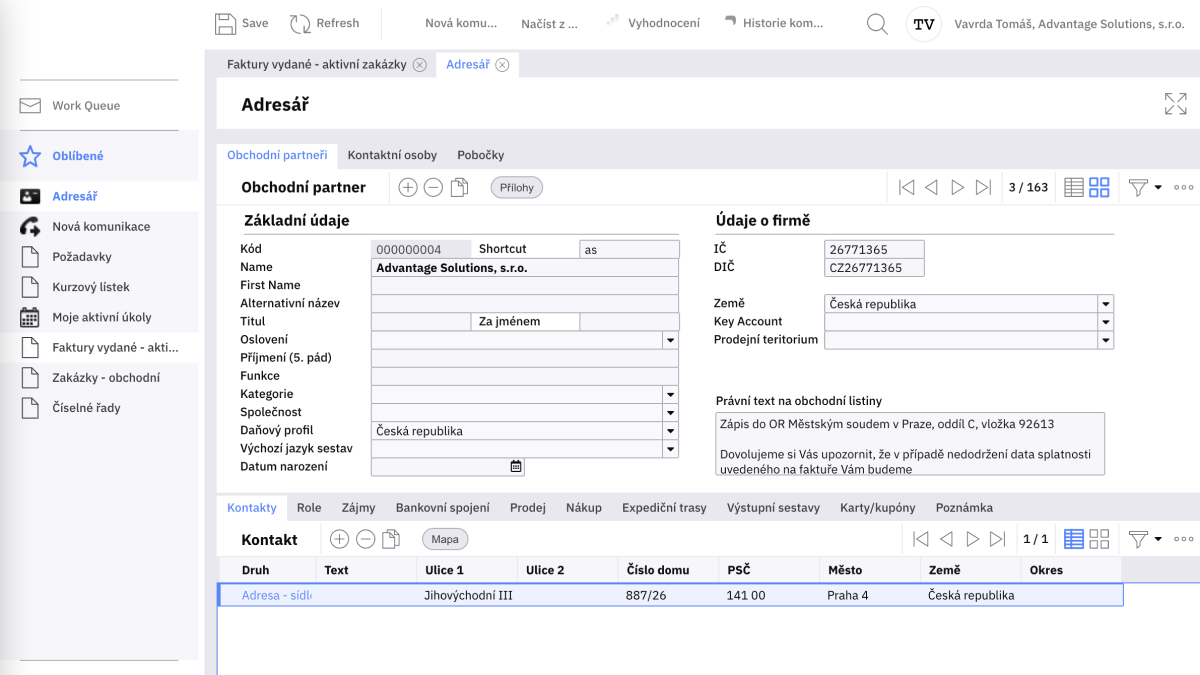This screenshot has height=675, width=1200.
Task: Click the Save icon in the top toolbar
Action: tap(226, 23)
